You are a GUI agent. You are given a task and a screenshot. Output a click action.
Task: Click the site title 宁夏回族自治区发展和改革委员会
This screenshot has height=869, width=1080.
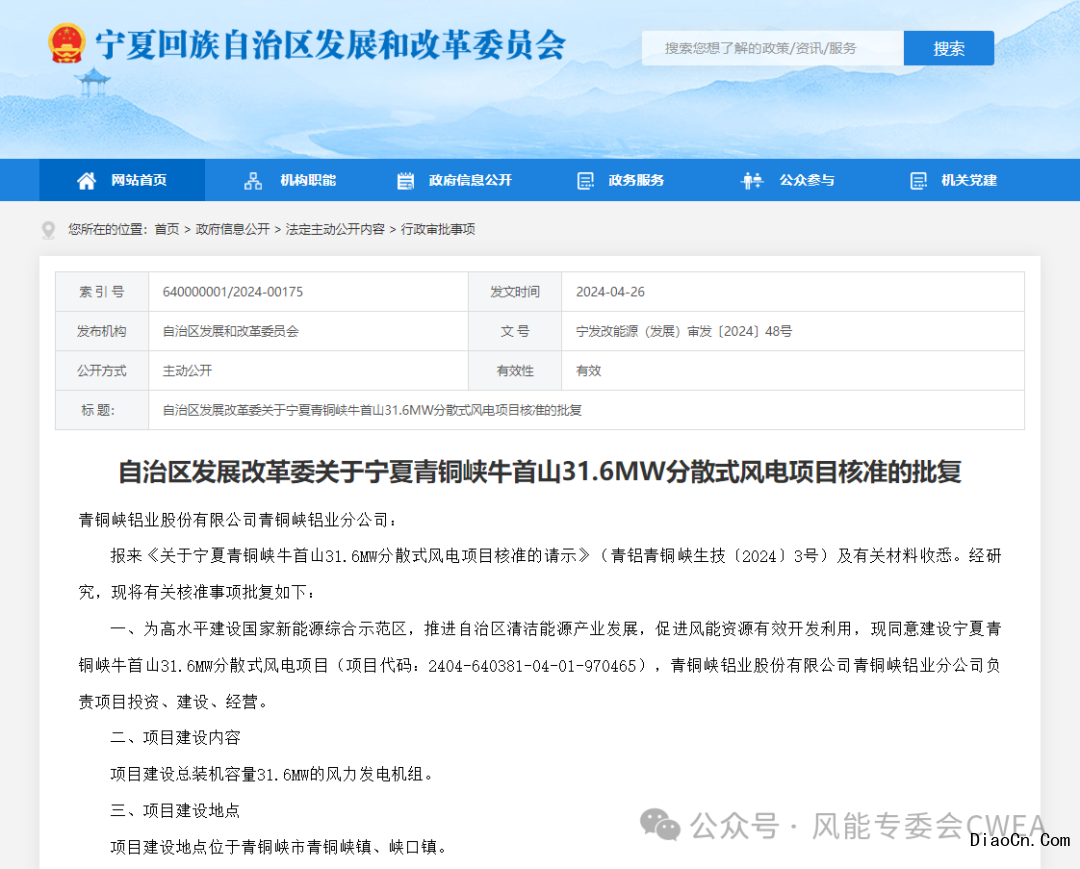click(331, 45)
